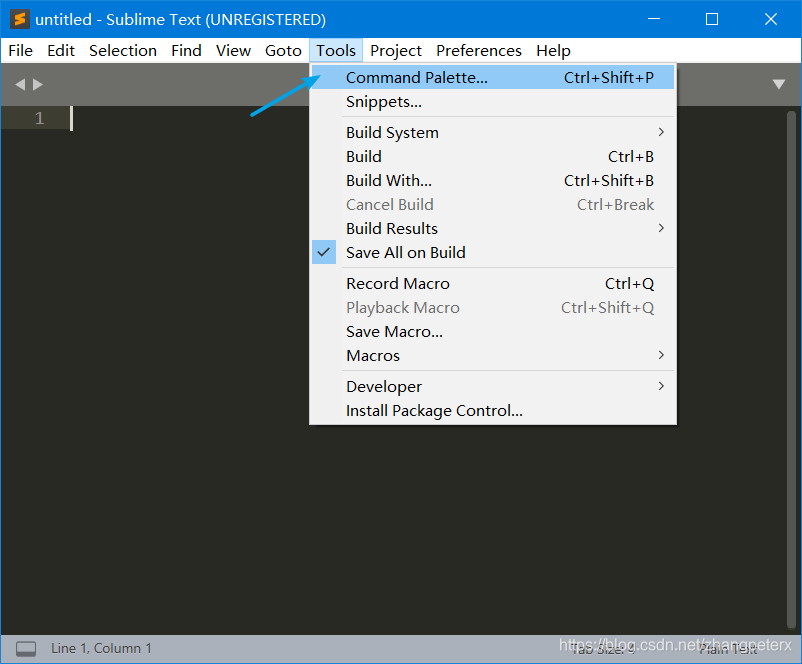Screen dimensions: 802x664
Task: Minimize the Sublime Text window
Action: point(654,19)
